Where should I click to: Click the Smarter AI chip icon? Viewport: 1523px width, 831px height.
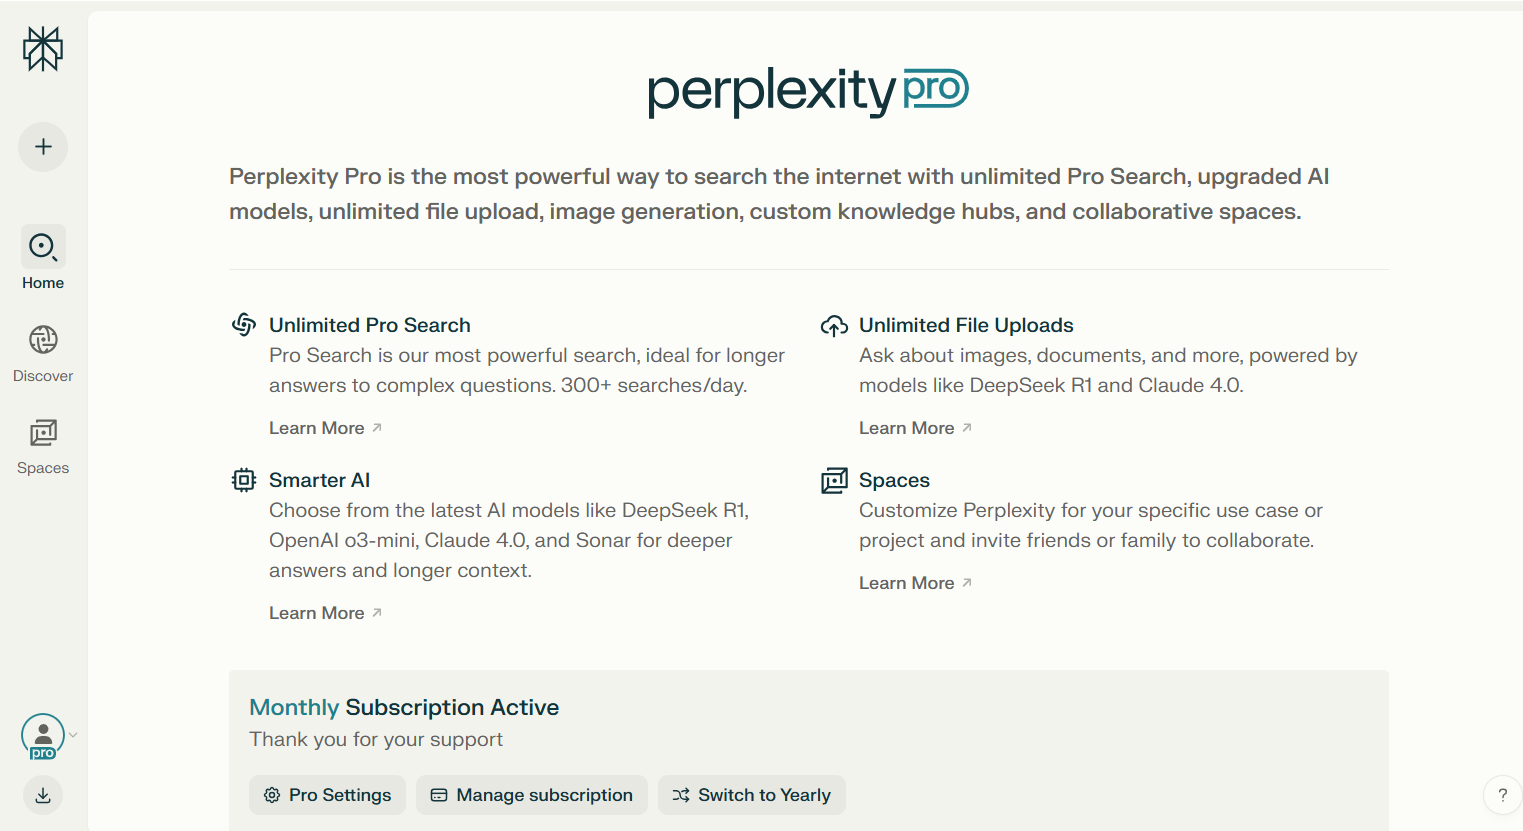coord(244,480)
